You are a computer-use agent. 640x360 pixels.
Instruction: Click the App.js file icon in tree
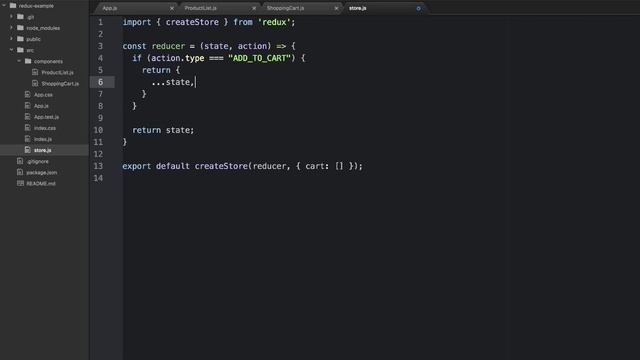(x=28, y=105)
